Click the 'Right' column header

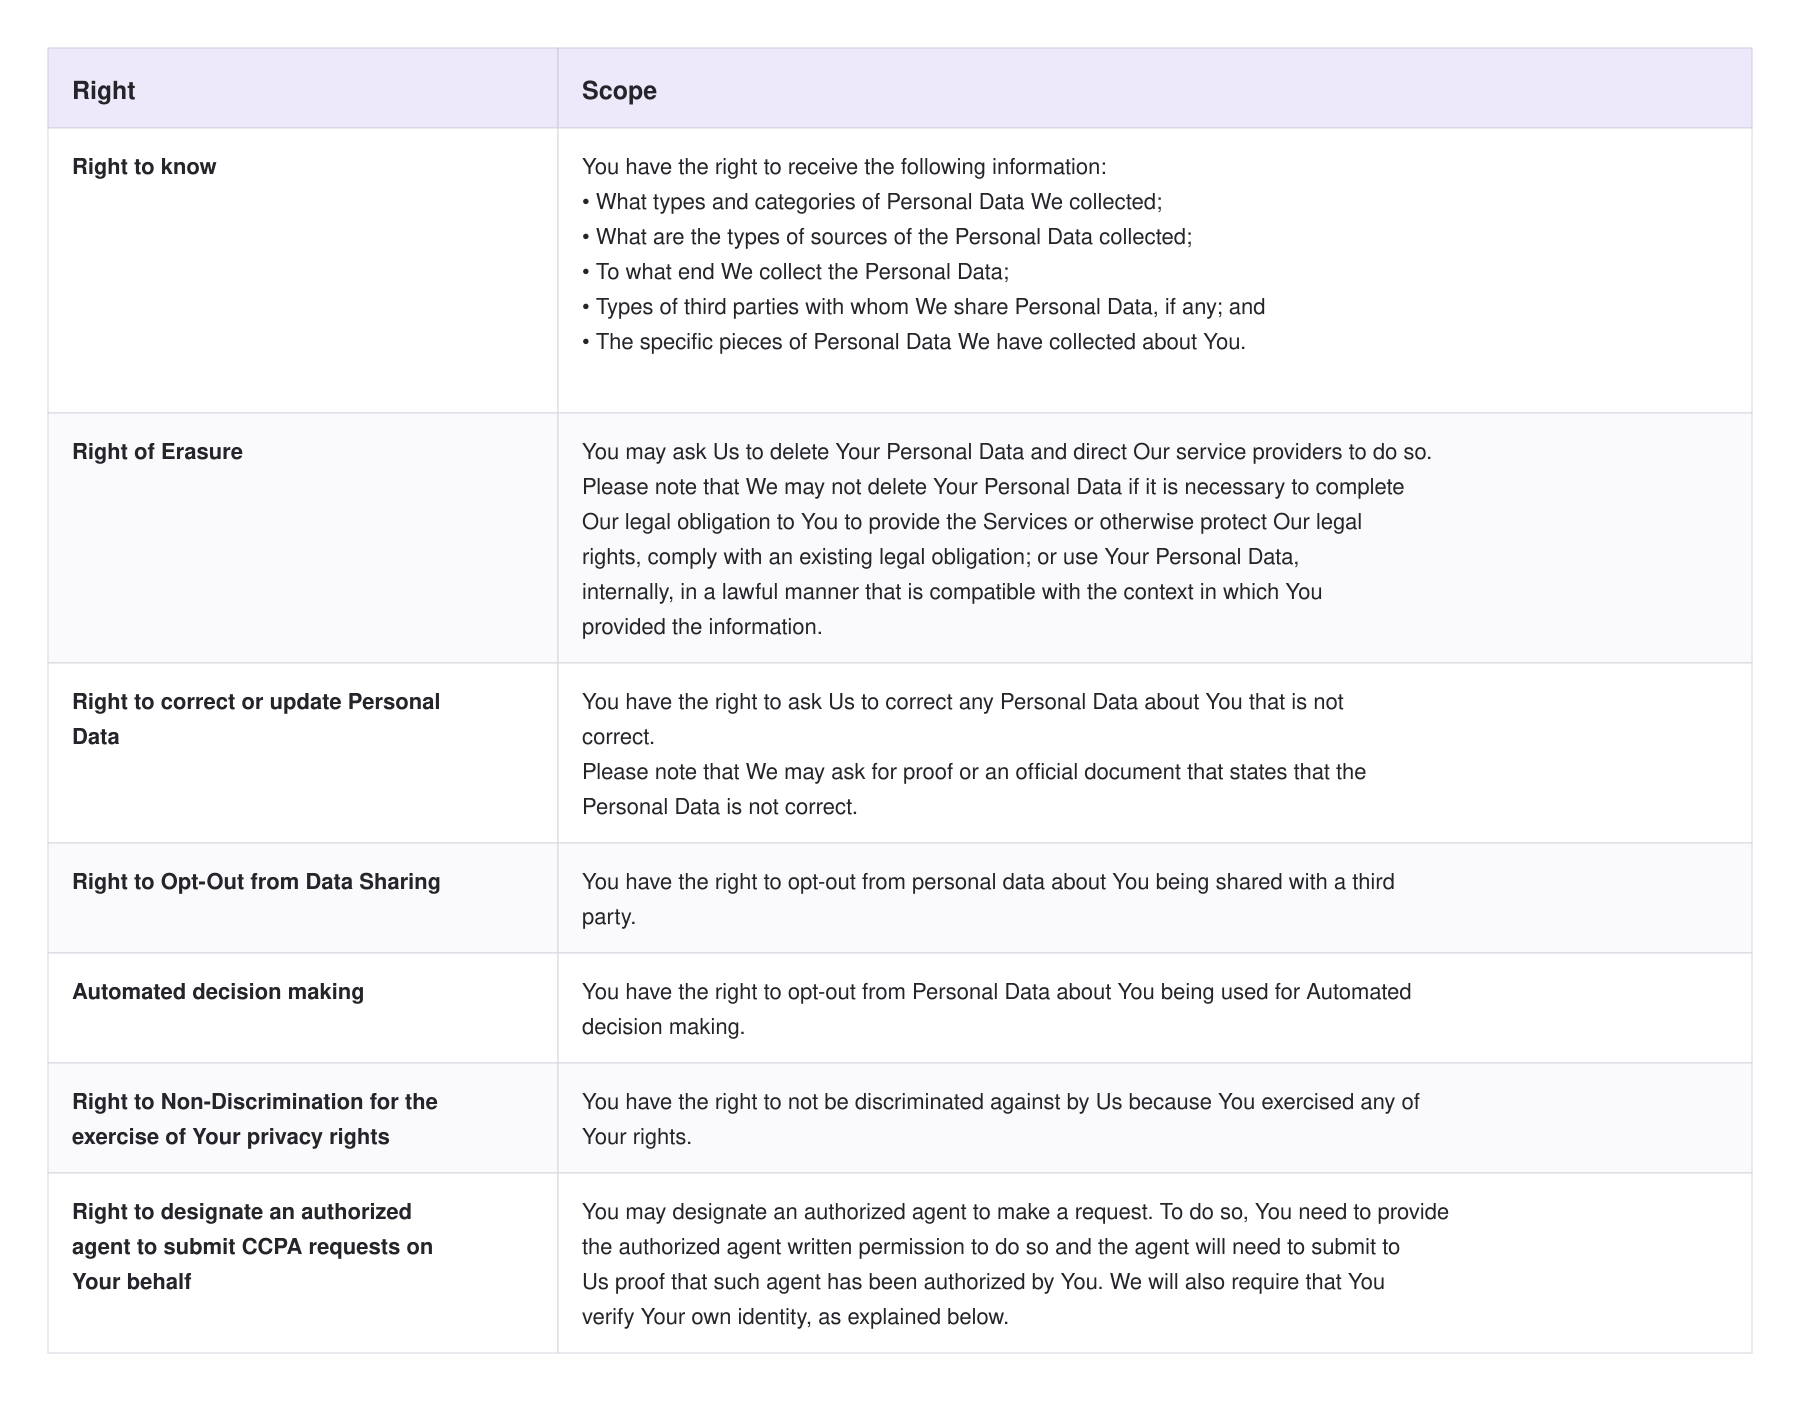[103, 90]
